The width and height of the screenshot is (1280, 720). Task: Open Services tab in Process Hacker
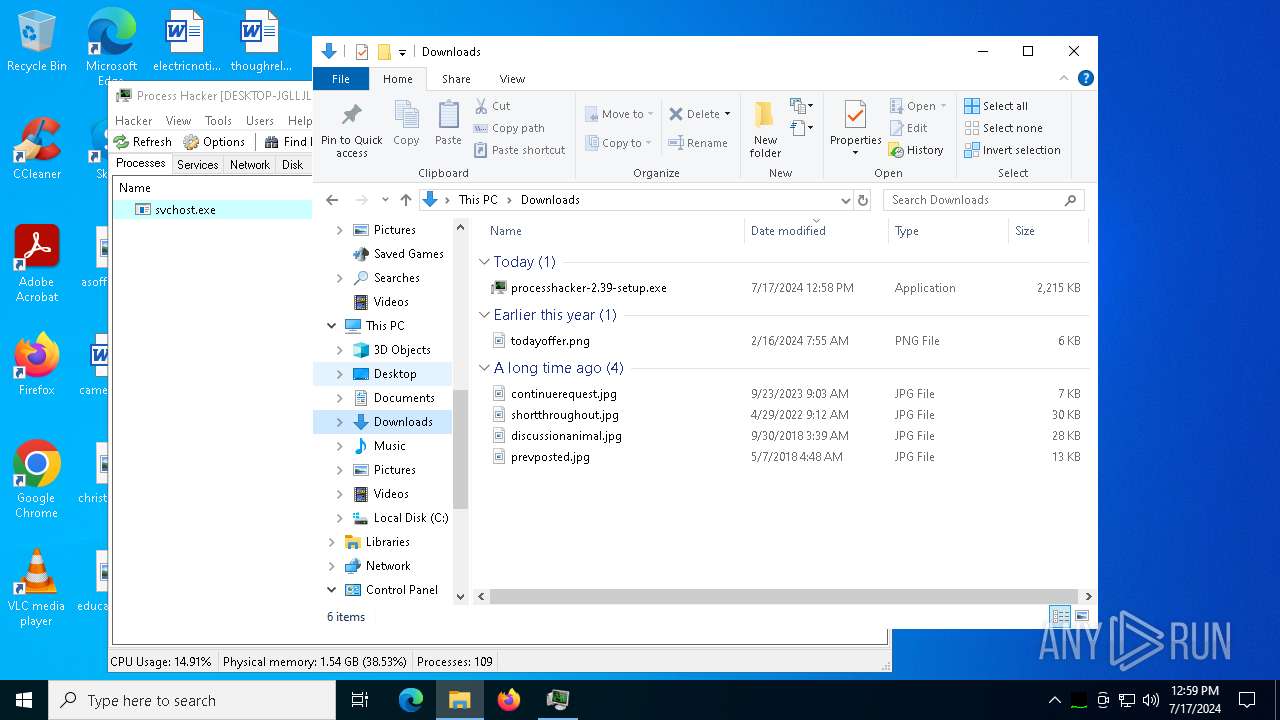[198, 165]
